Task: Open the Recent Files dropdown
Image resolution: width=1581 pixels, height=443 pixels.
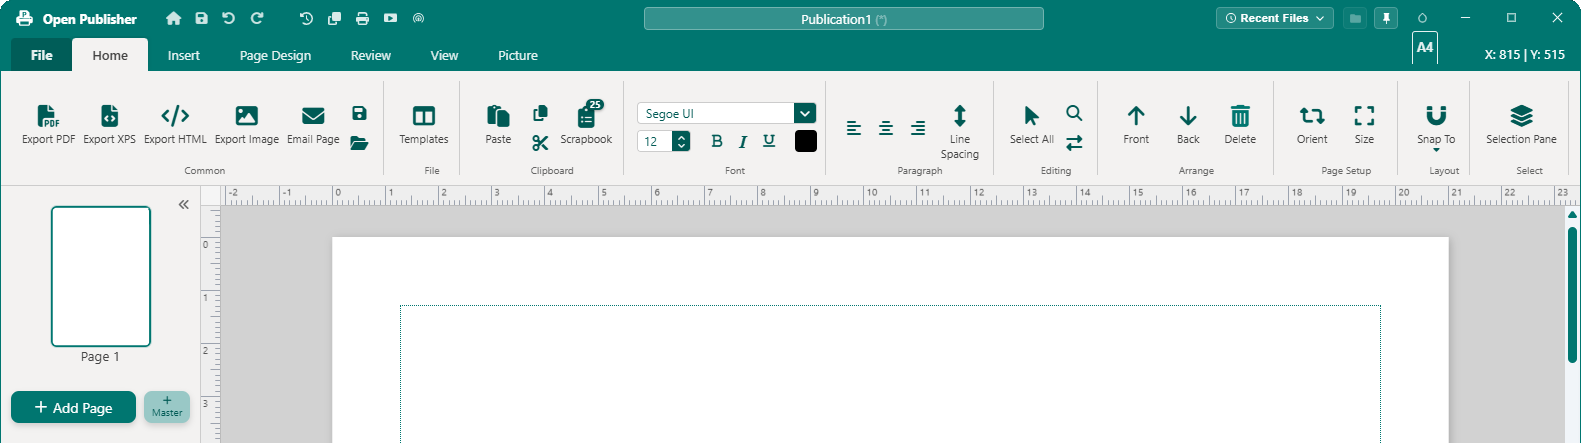Action: 1275,18
